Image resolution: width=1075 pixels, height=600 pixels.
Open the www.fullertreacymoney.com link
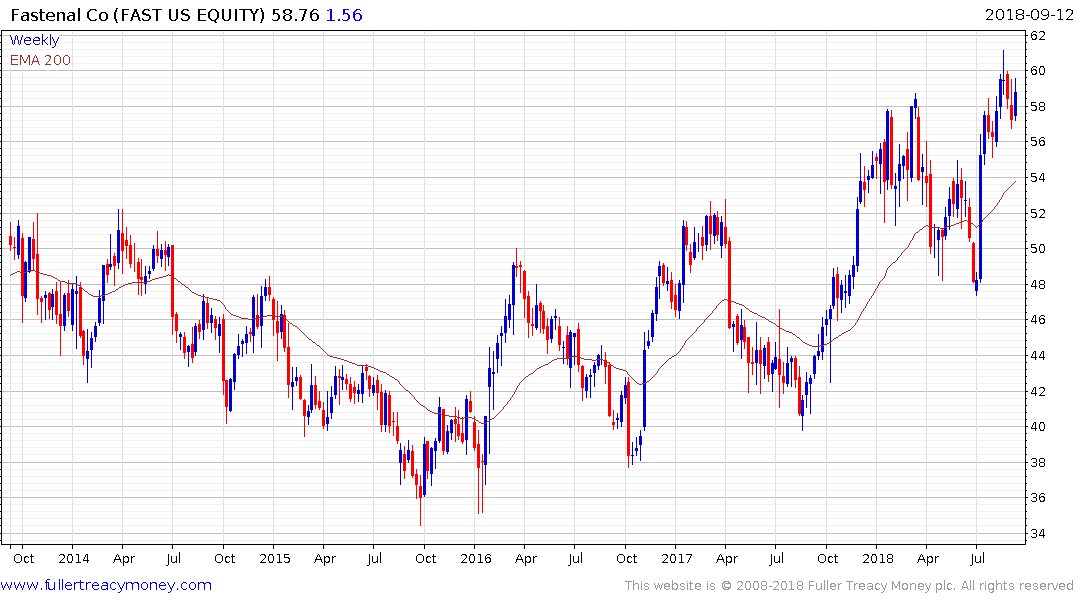click(106, 585)
